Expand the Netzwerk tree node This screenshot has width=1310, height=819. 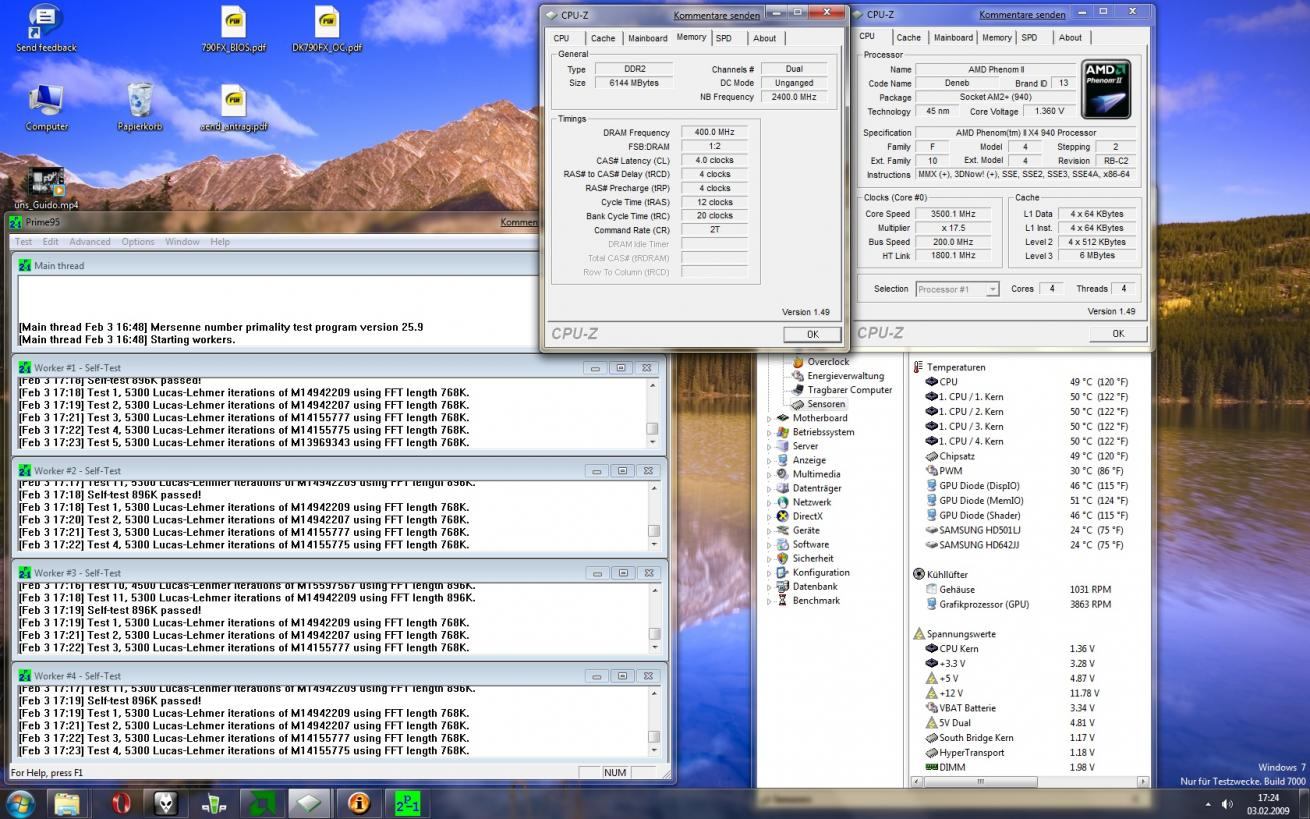pos(769,503)
